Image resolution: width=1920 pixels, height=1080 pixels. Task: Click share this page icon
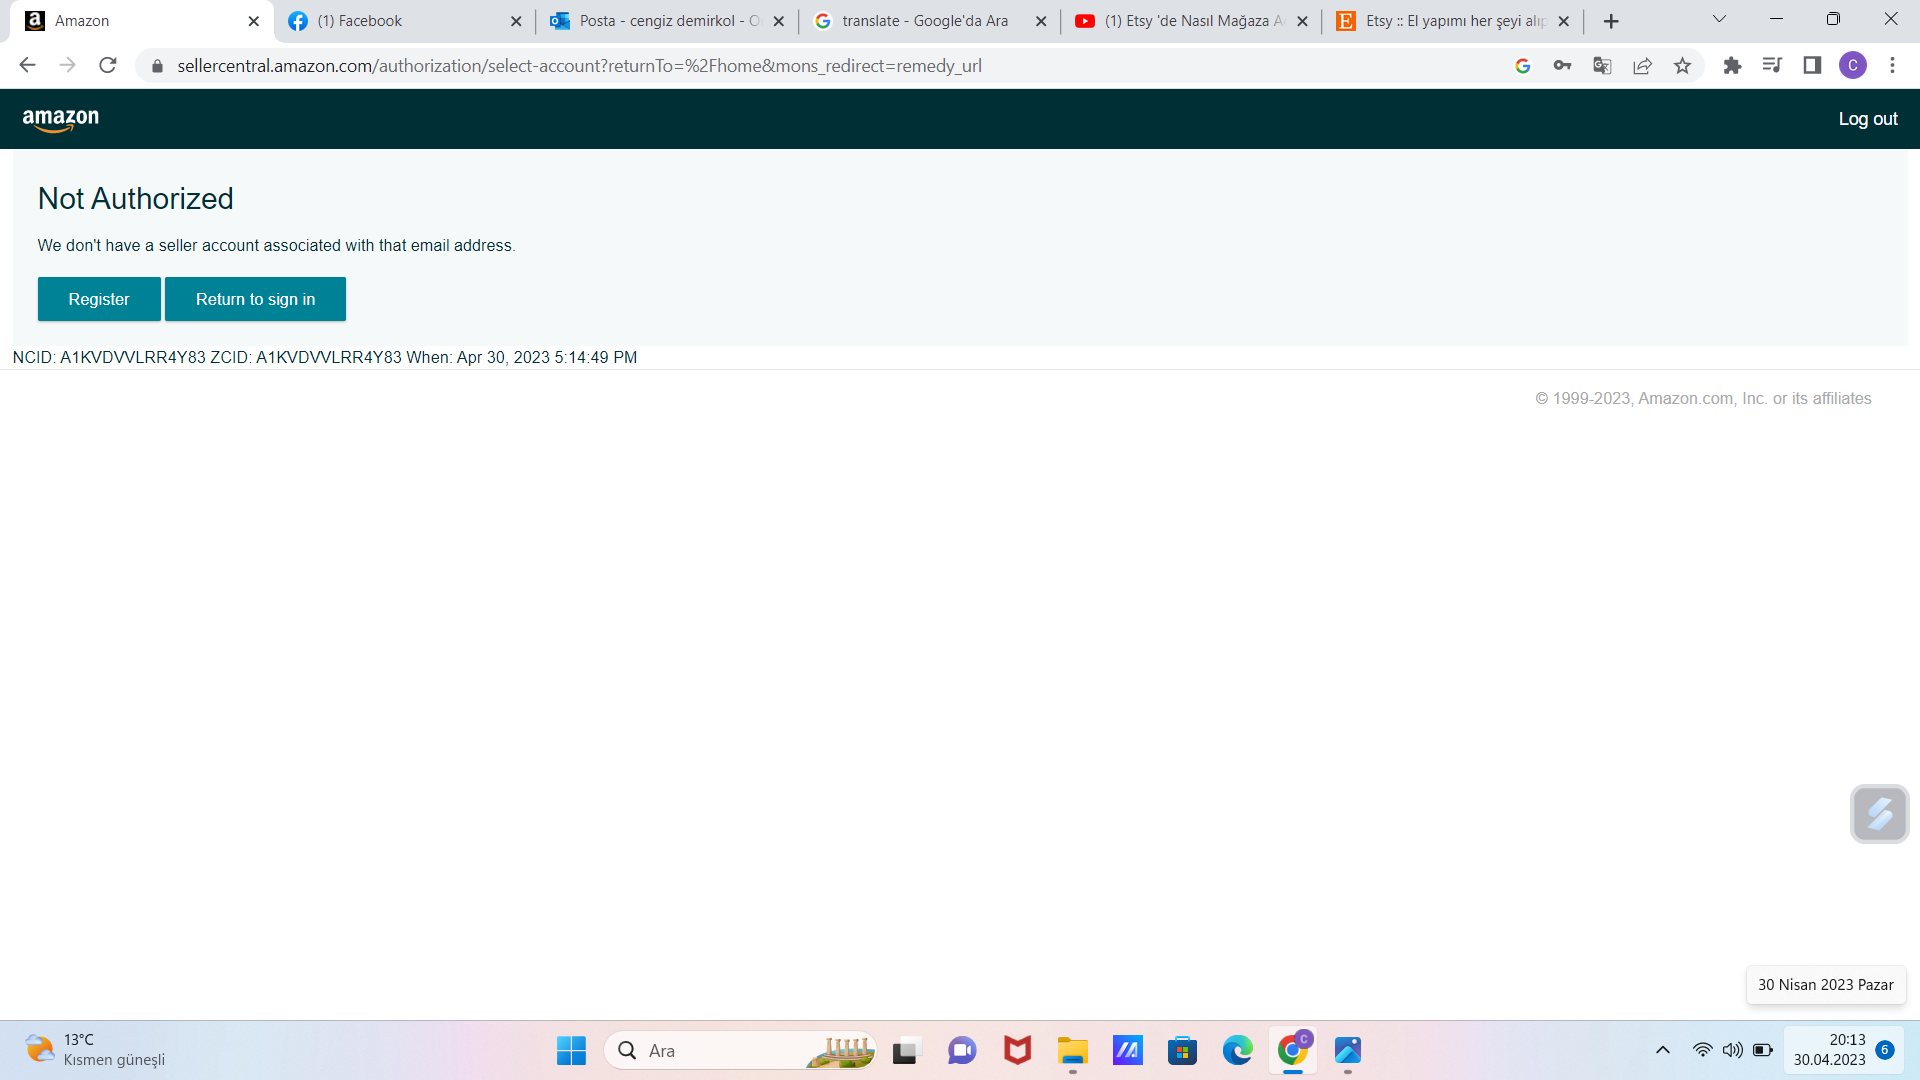click(x=1642, y=66)
